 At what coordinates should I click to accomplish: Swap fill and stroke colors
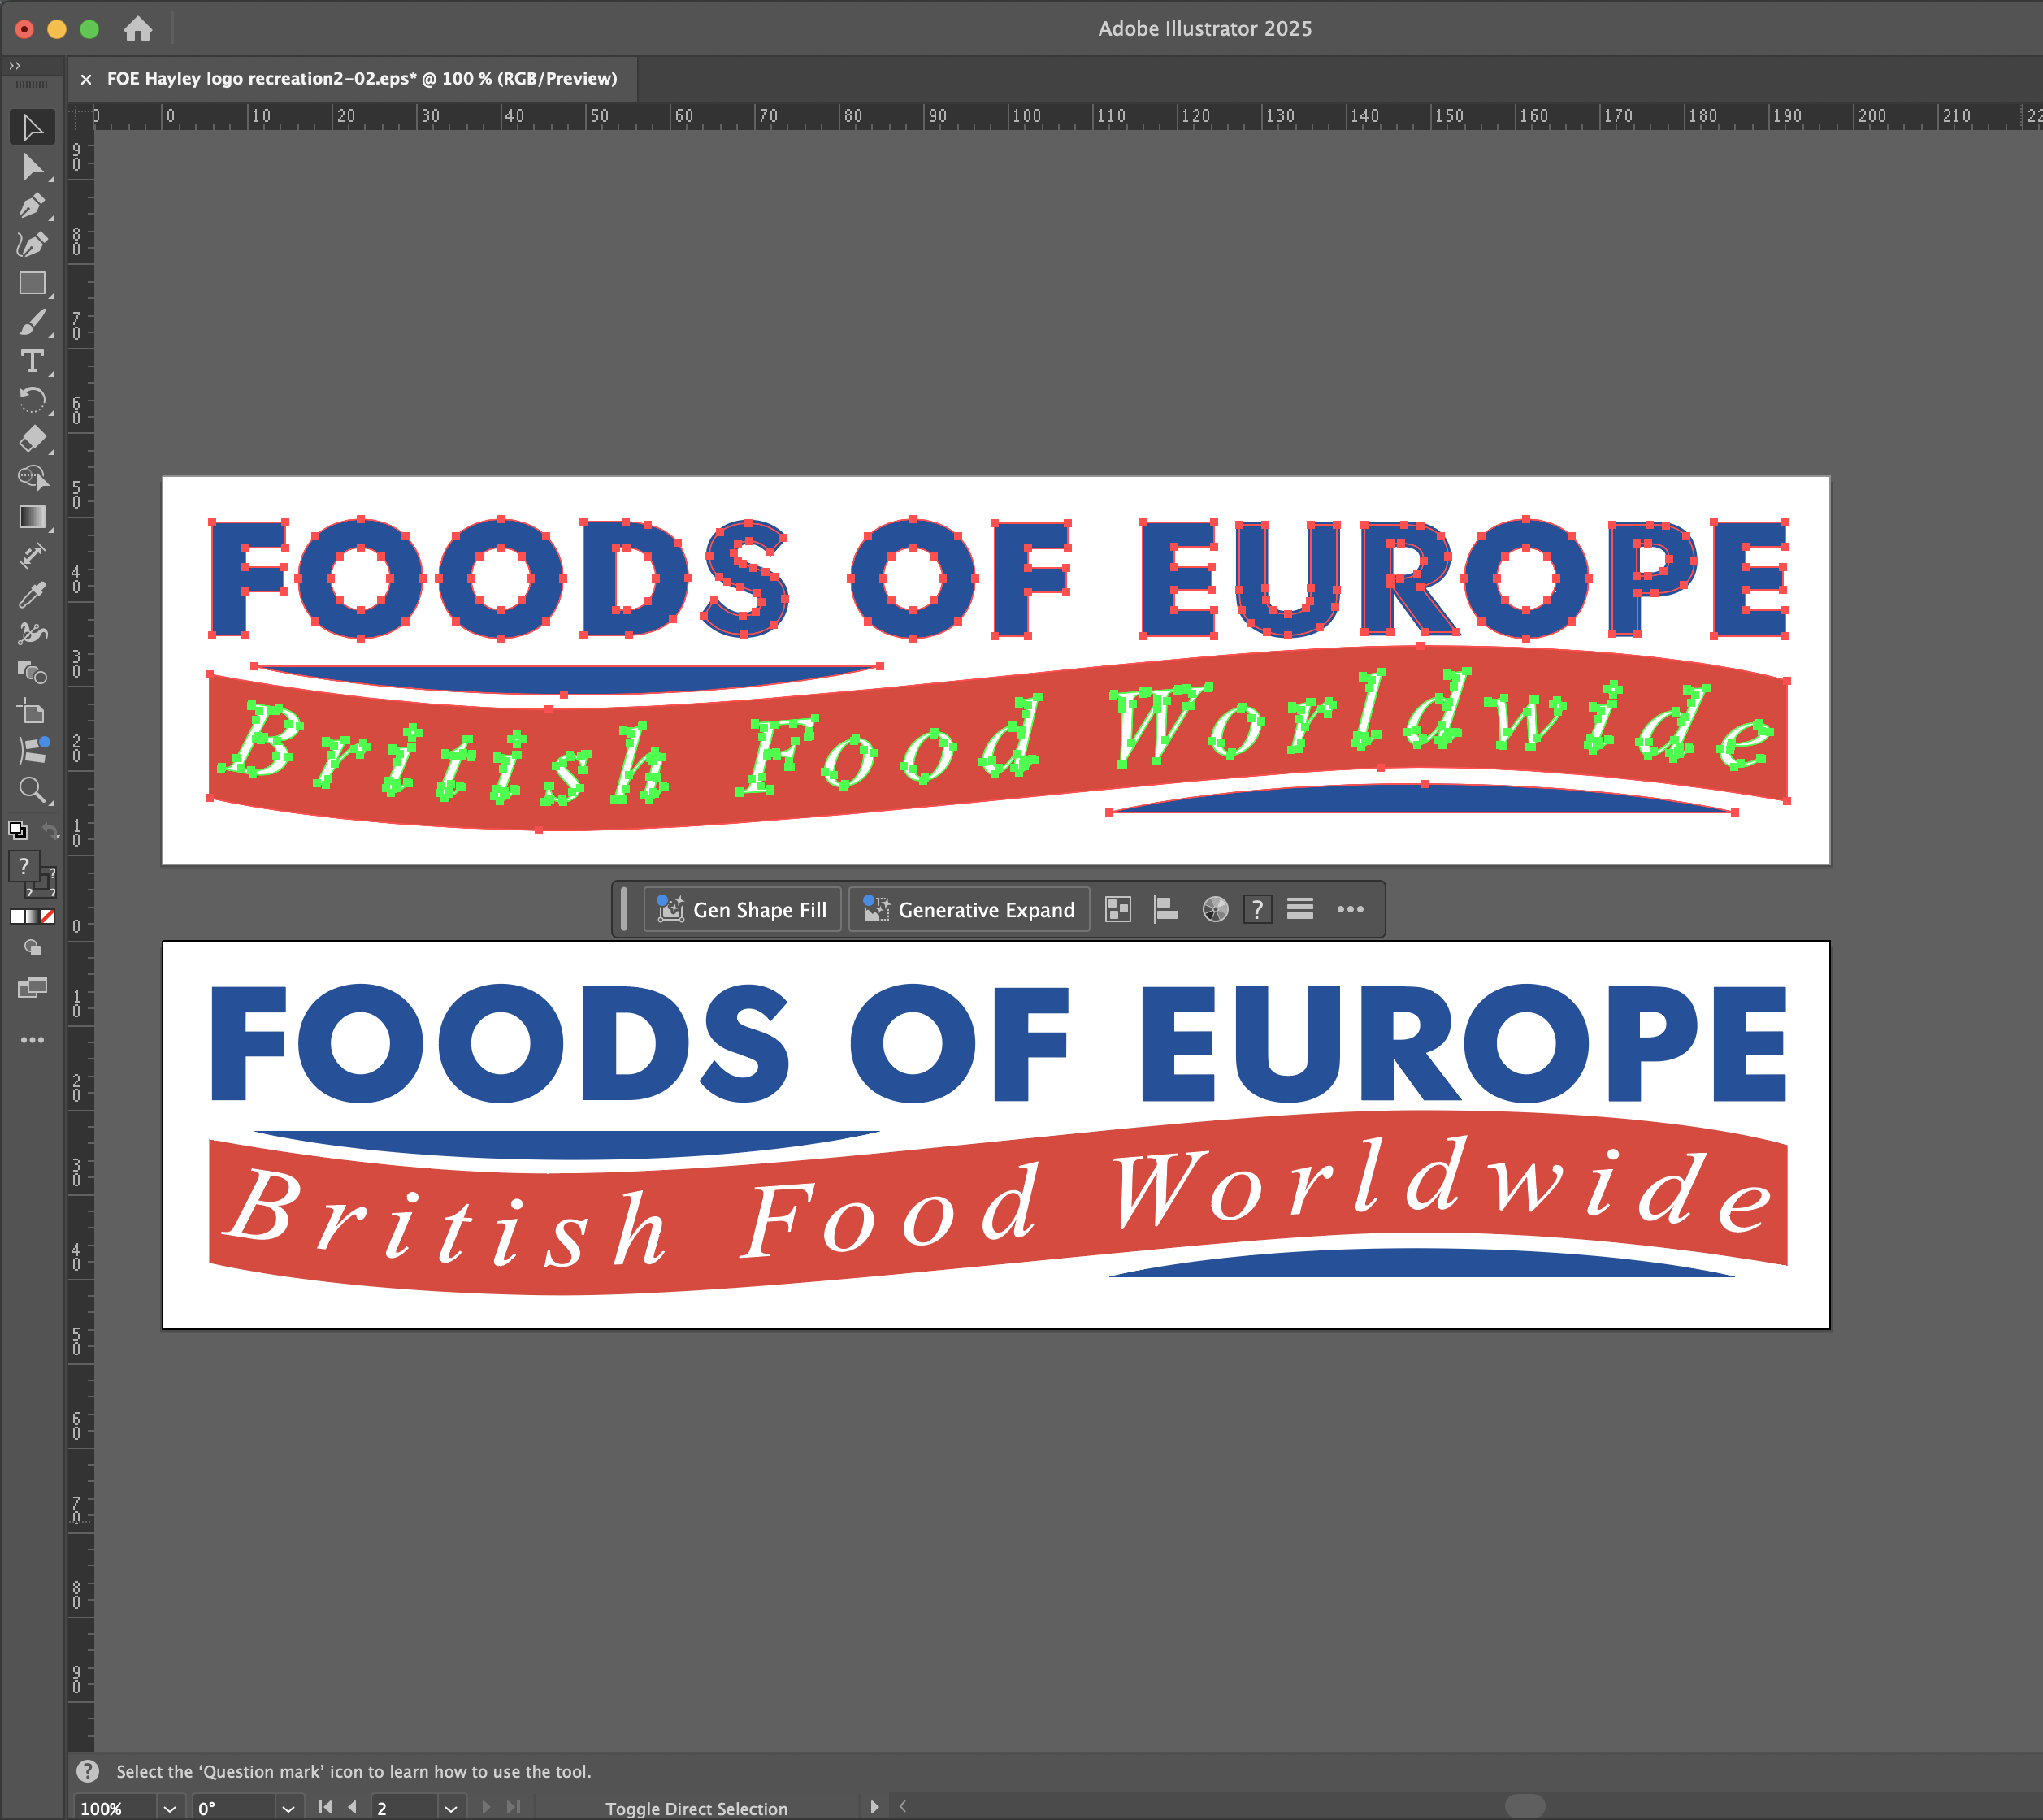click(50, 831)
